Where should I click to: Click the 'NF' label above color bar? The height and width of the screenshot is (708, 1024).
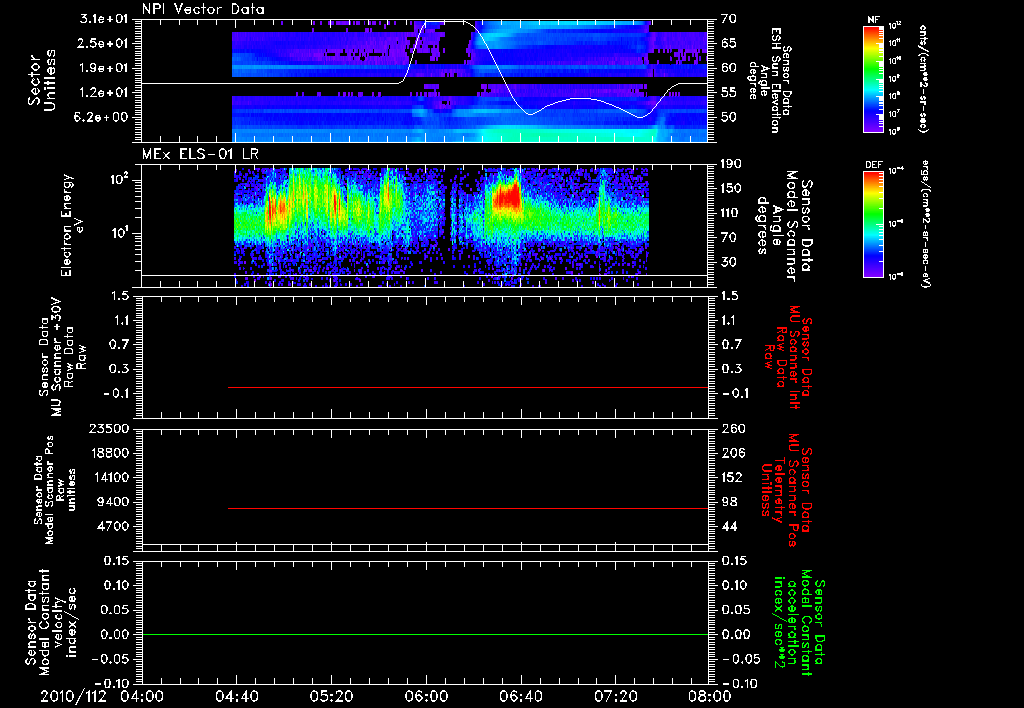click(x=873, y=20)
